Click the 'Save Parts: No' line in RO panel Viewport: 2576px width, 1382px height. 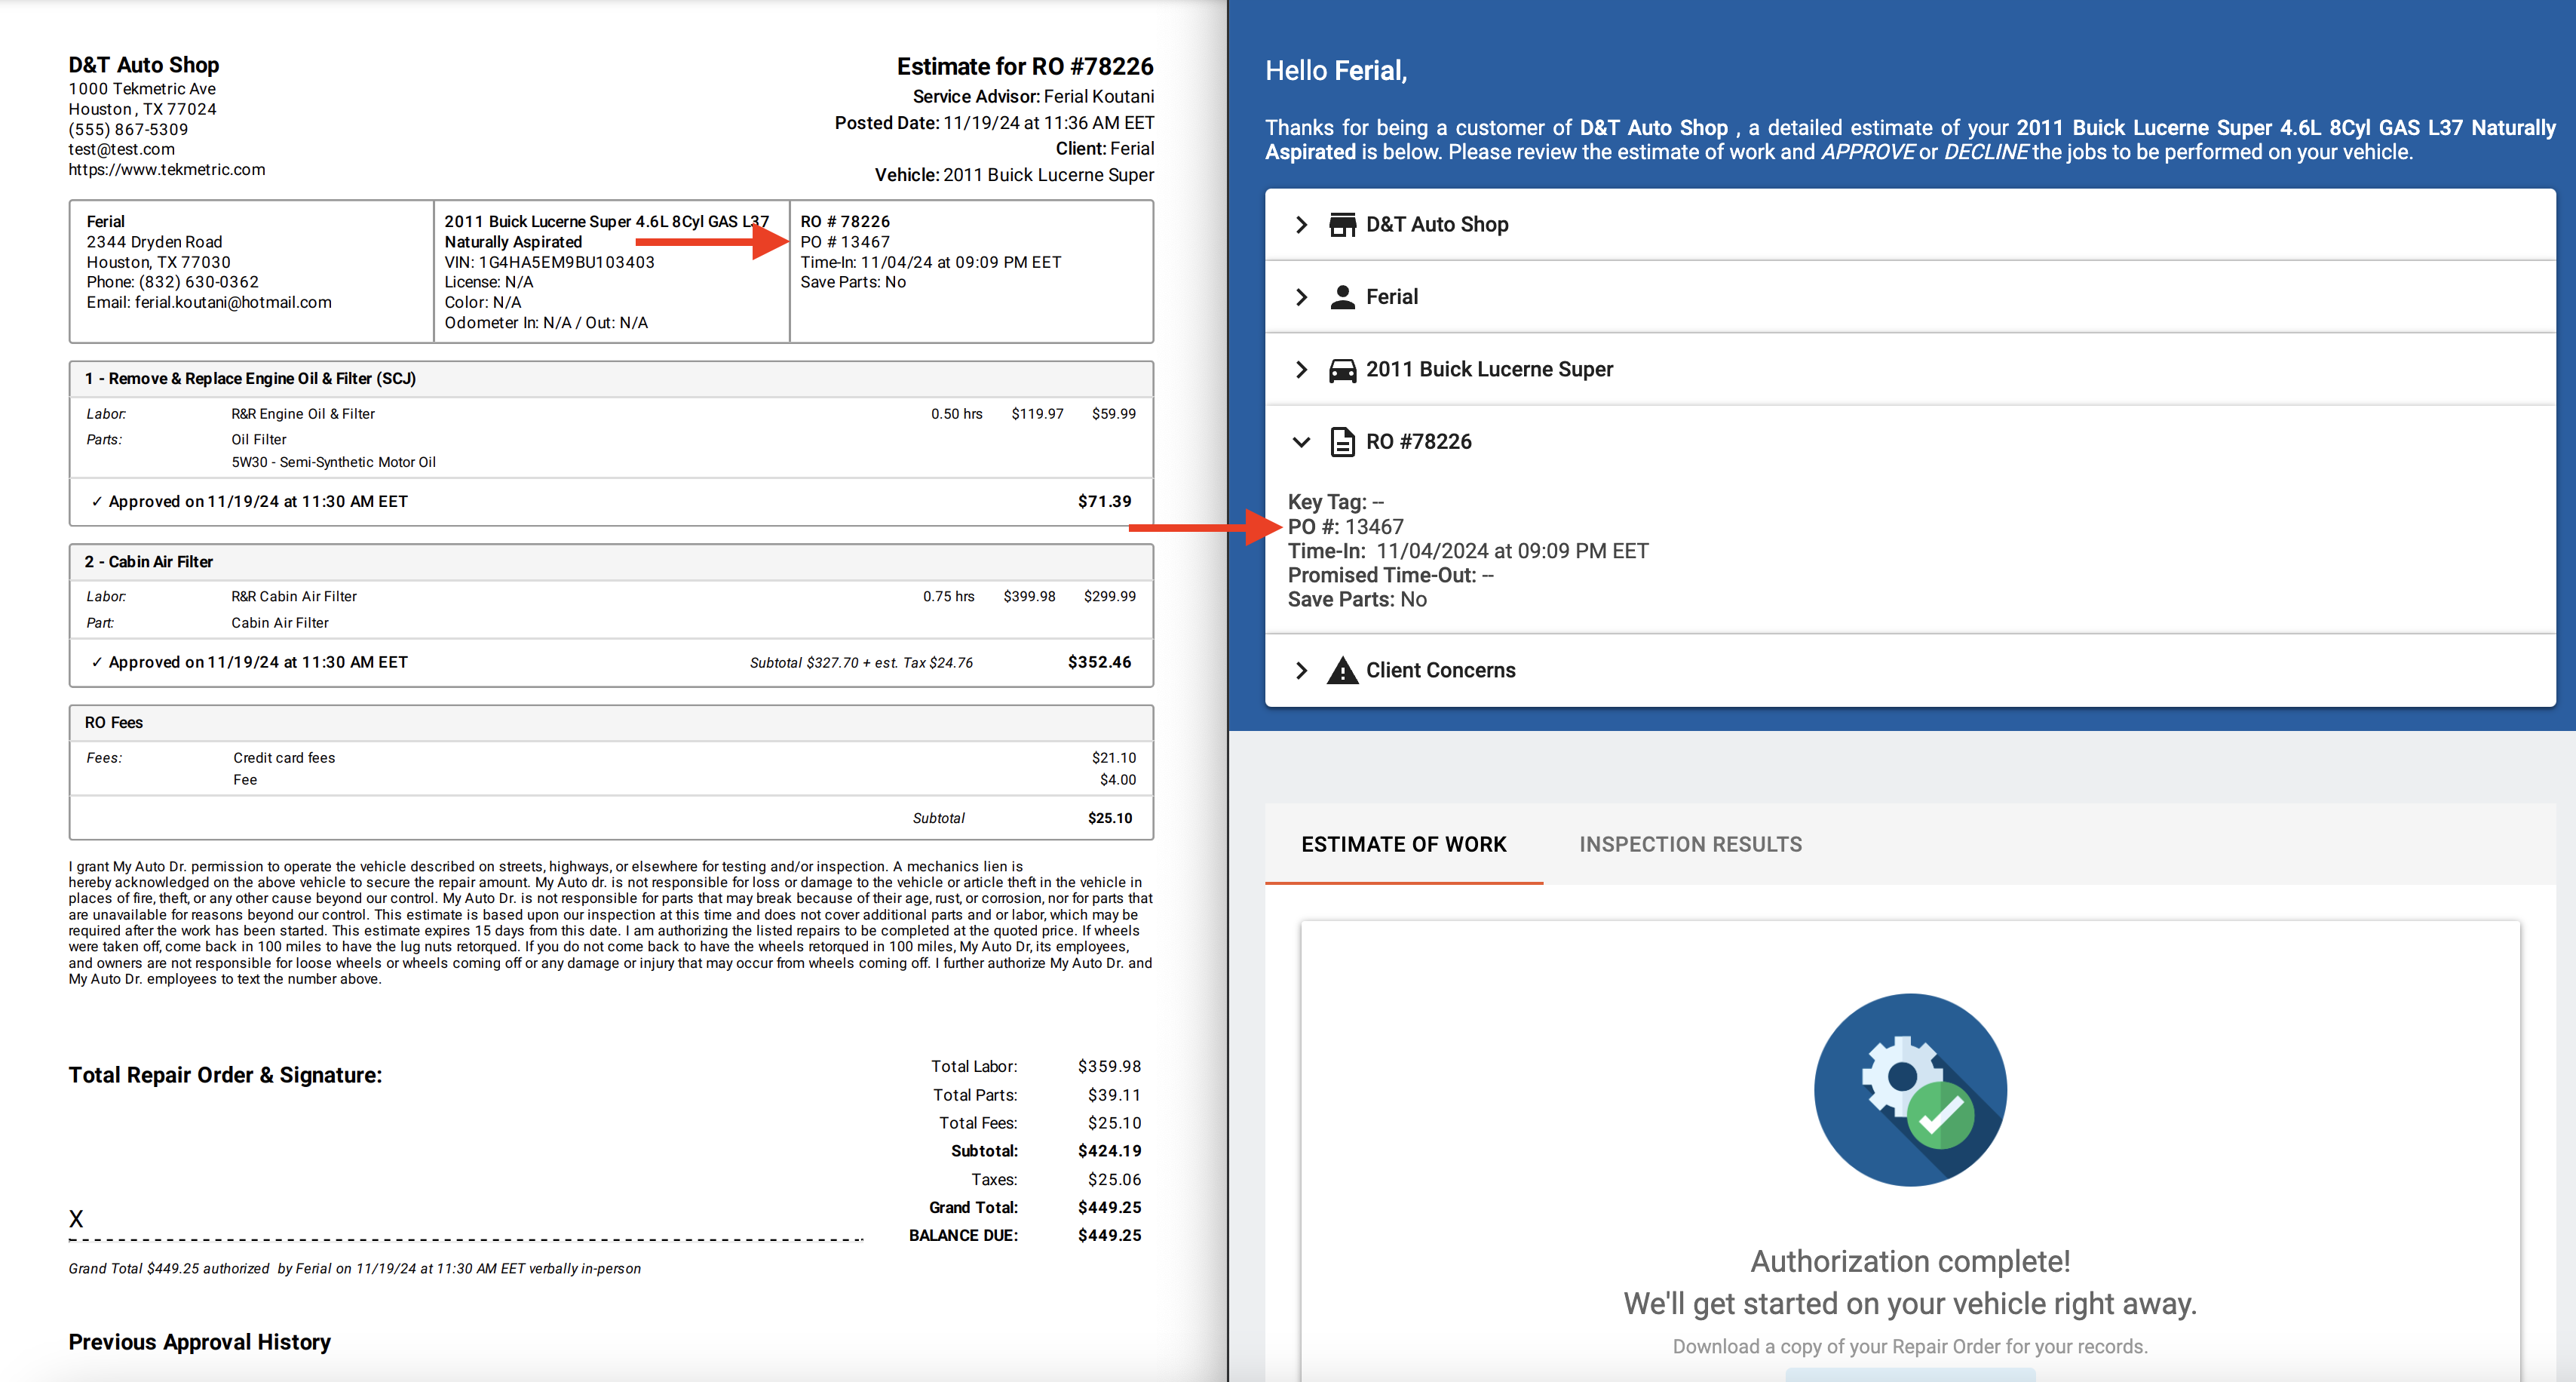click(1357, 600)
